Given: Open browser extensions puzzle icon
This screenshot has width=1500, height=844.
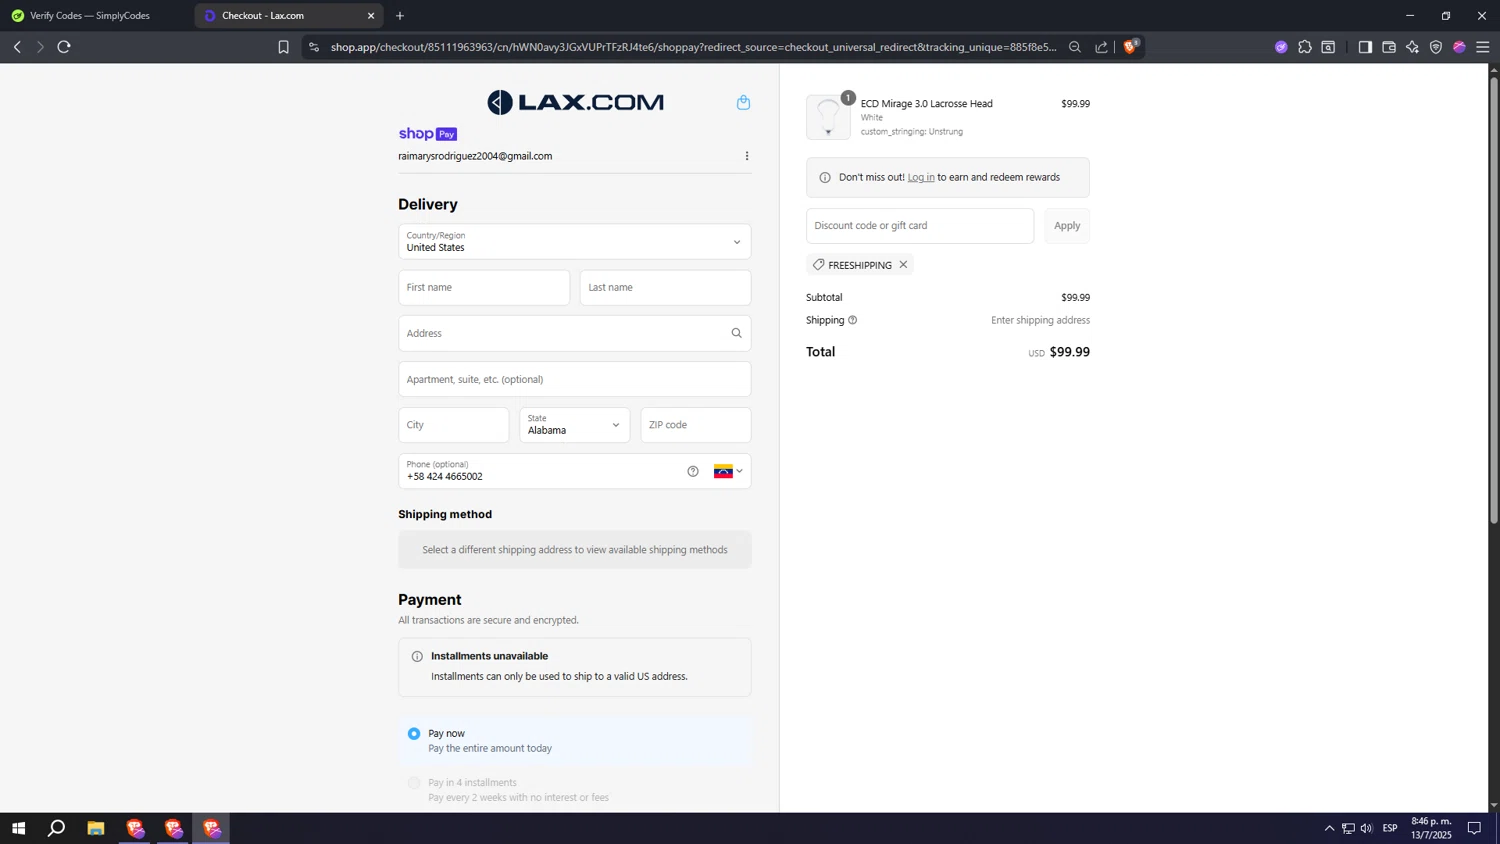Looking at the screenshot, I should coord(1305,47).
